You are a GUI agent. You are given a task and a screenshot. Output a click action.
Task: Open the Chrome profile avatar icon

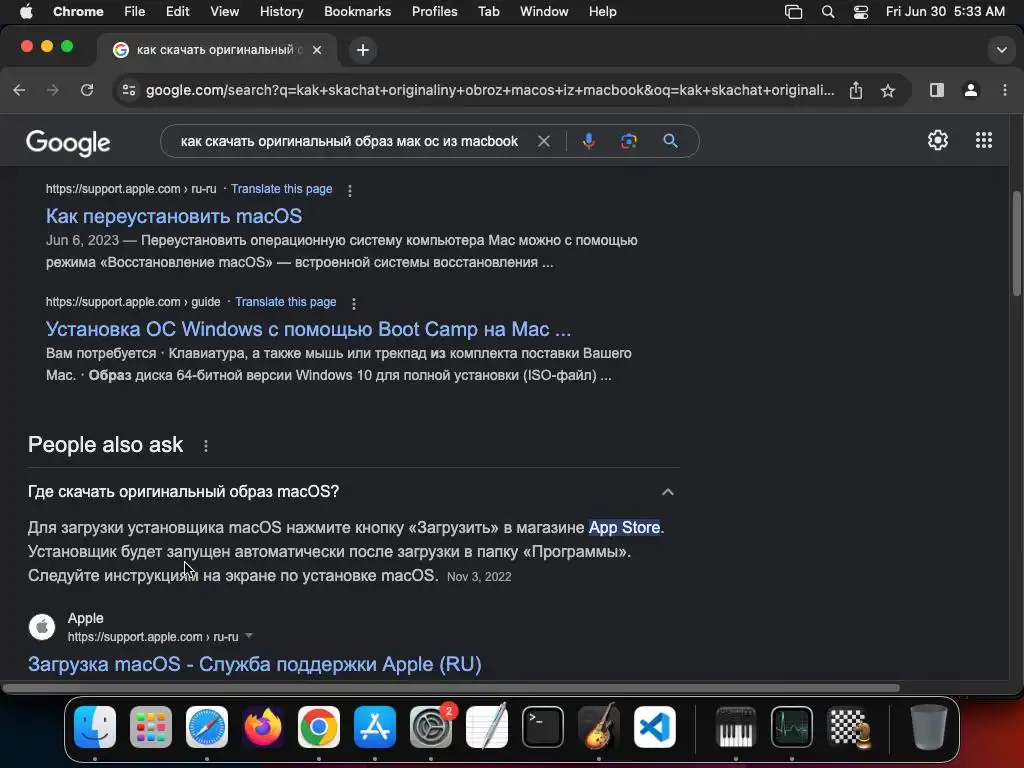(971, 90)
